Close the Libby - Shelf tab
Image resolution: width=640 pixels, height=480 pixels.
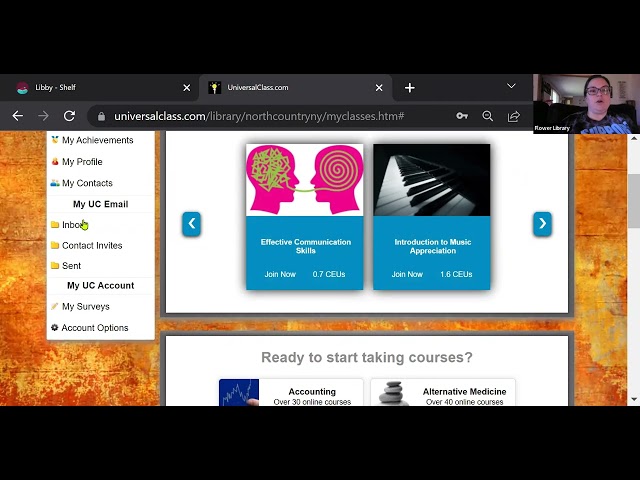(x=187, y=88)
